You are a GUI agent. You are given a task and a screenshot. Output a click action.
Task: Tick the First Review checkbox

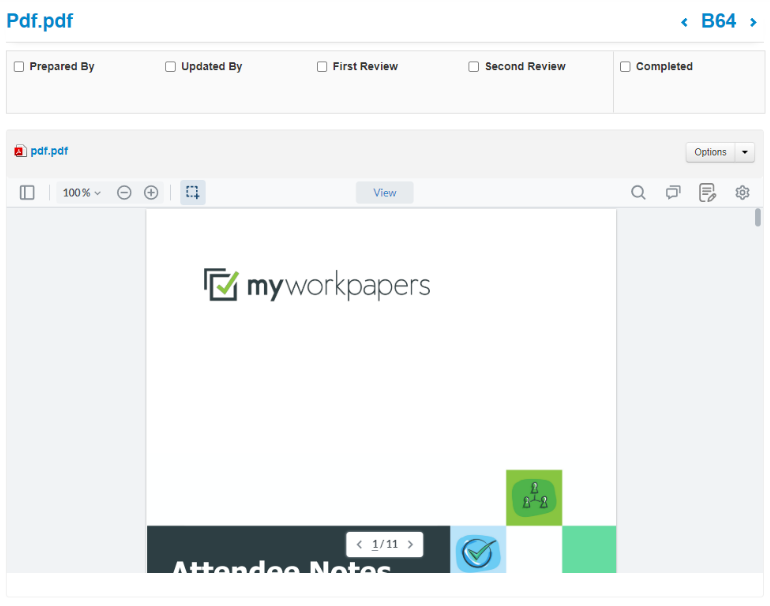[322, 67]
